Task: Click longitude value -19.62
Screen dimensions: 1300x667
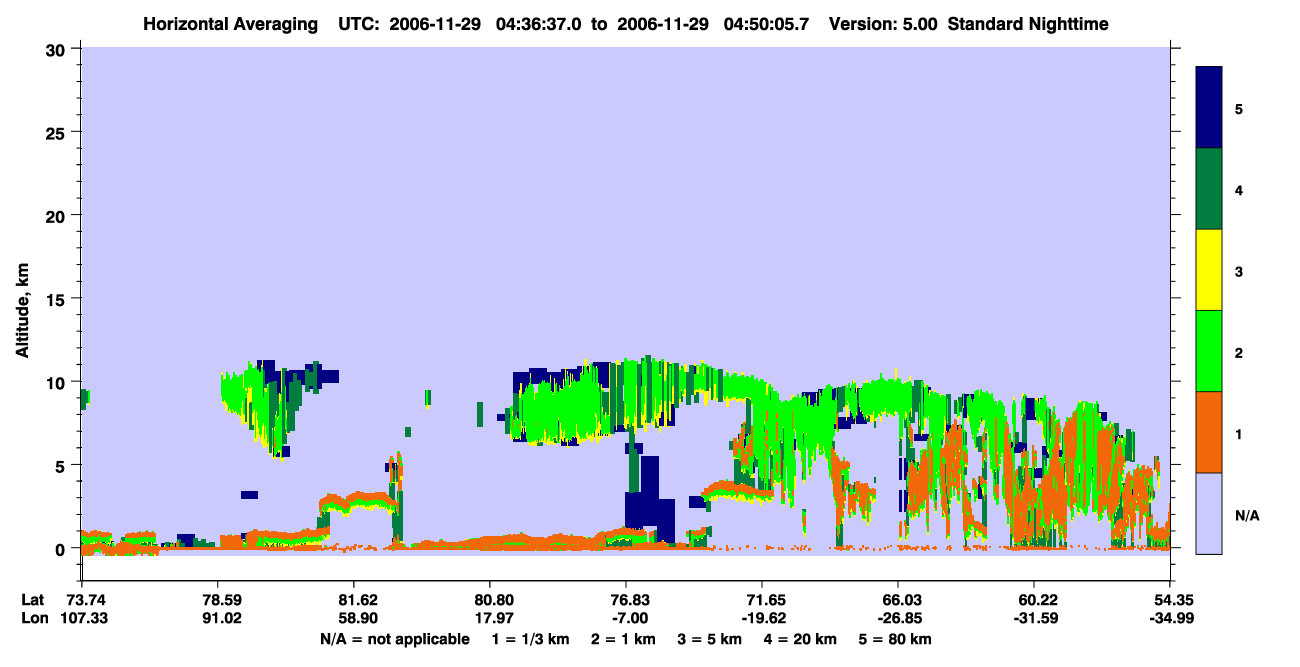Action: [762, 618]
